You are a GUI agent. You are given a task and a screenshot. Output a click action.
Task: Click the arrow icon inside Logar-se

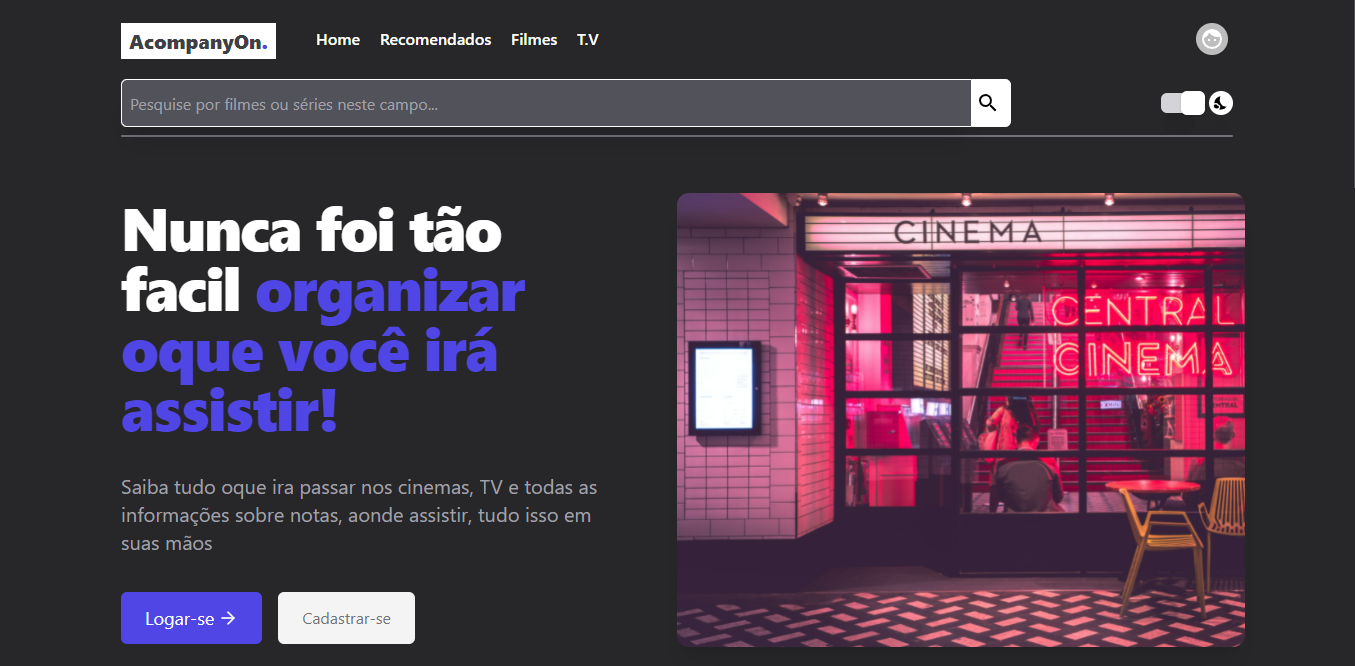(229, 618)
